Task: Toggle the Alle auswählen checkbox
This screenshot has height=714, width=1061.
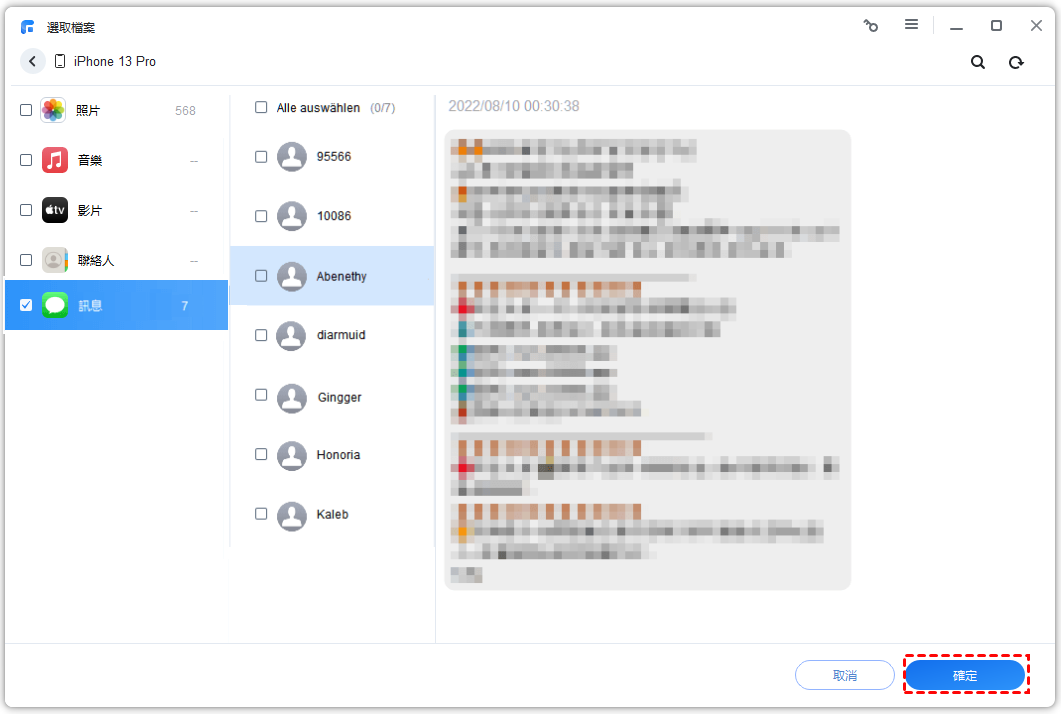Action: pyautogui.click(x=261, y=107)
